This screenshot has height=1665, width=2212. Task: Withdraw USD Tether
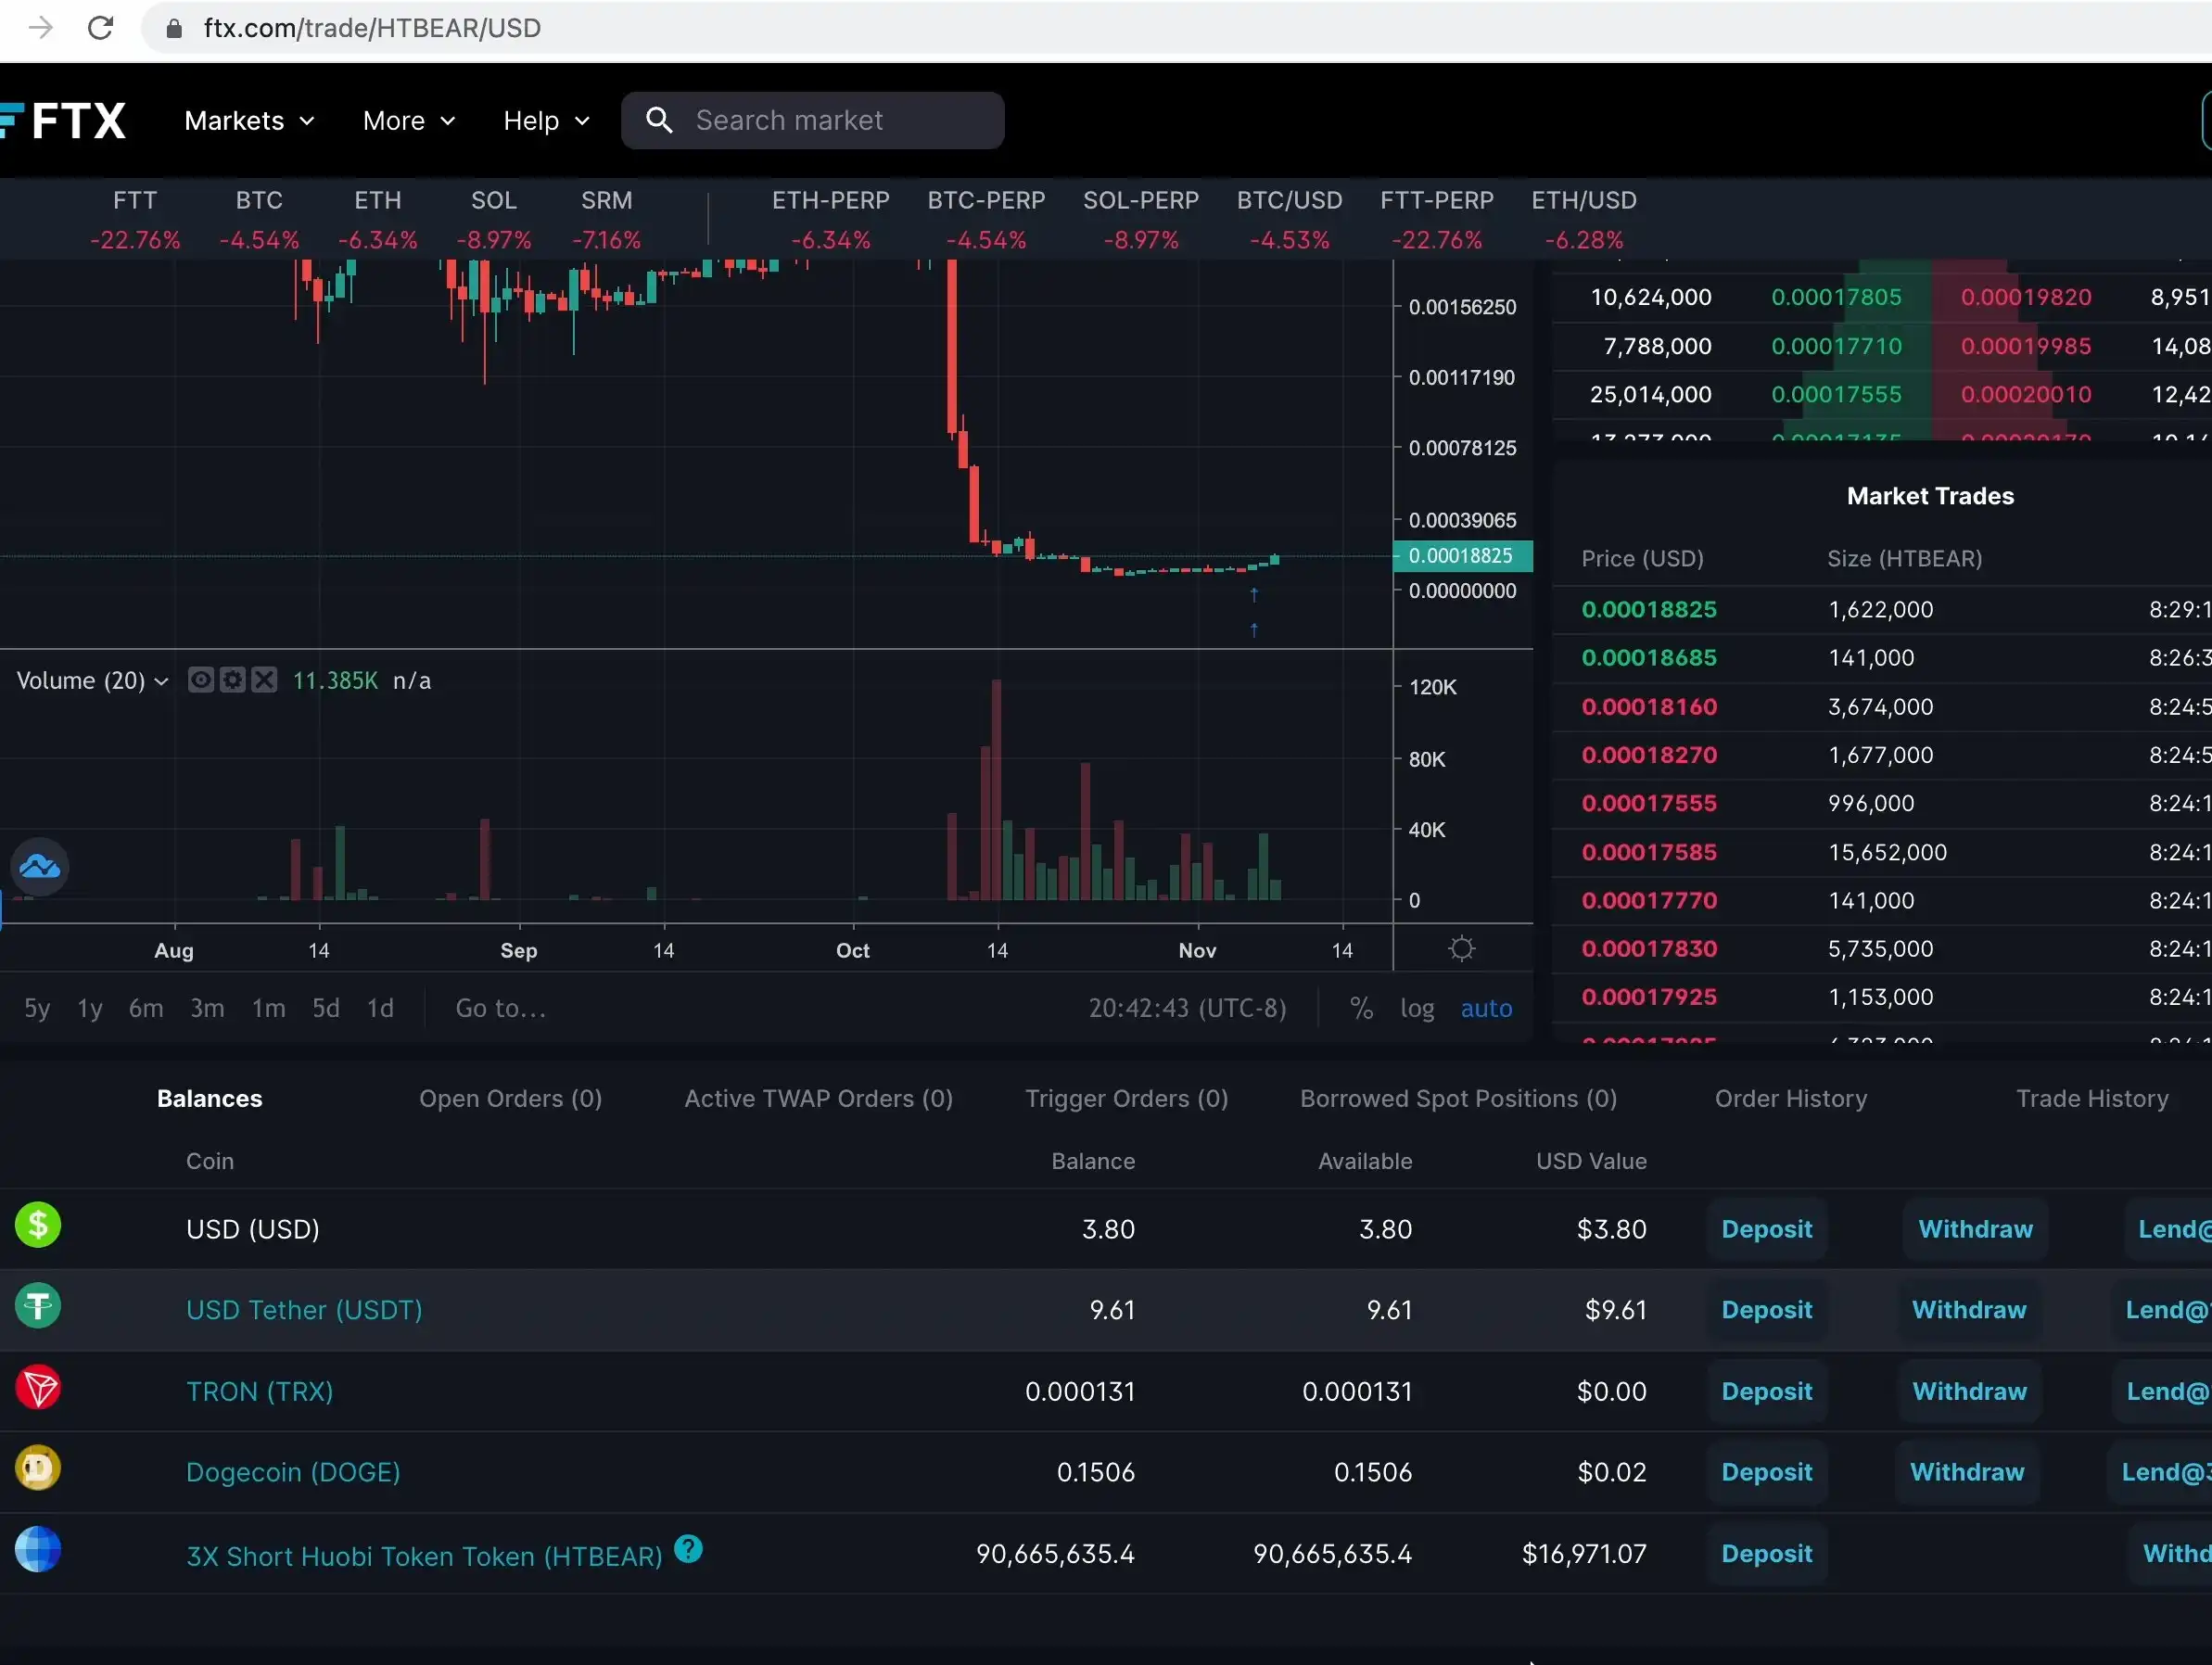[x=1969, y=1310]
